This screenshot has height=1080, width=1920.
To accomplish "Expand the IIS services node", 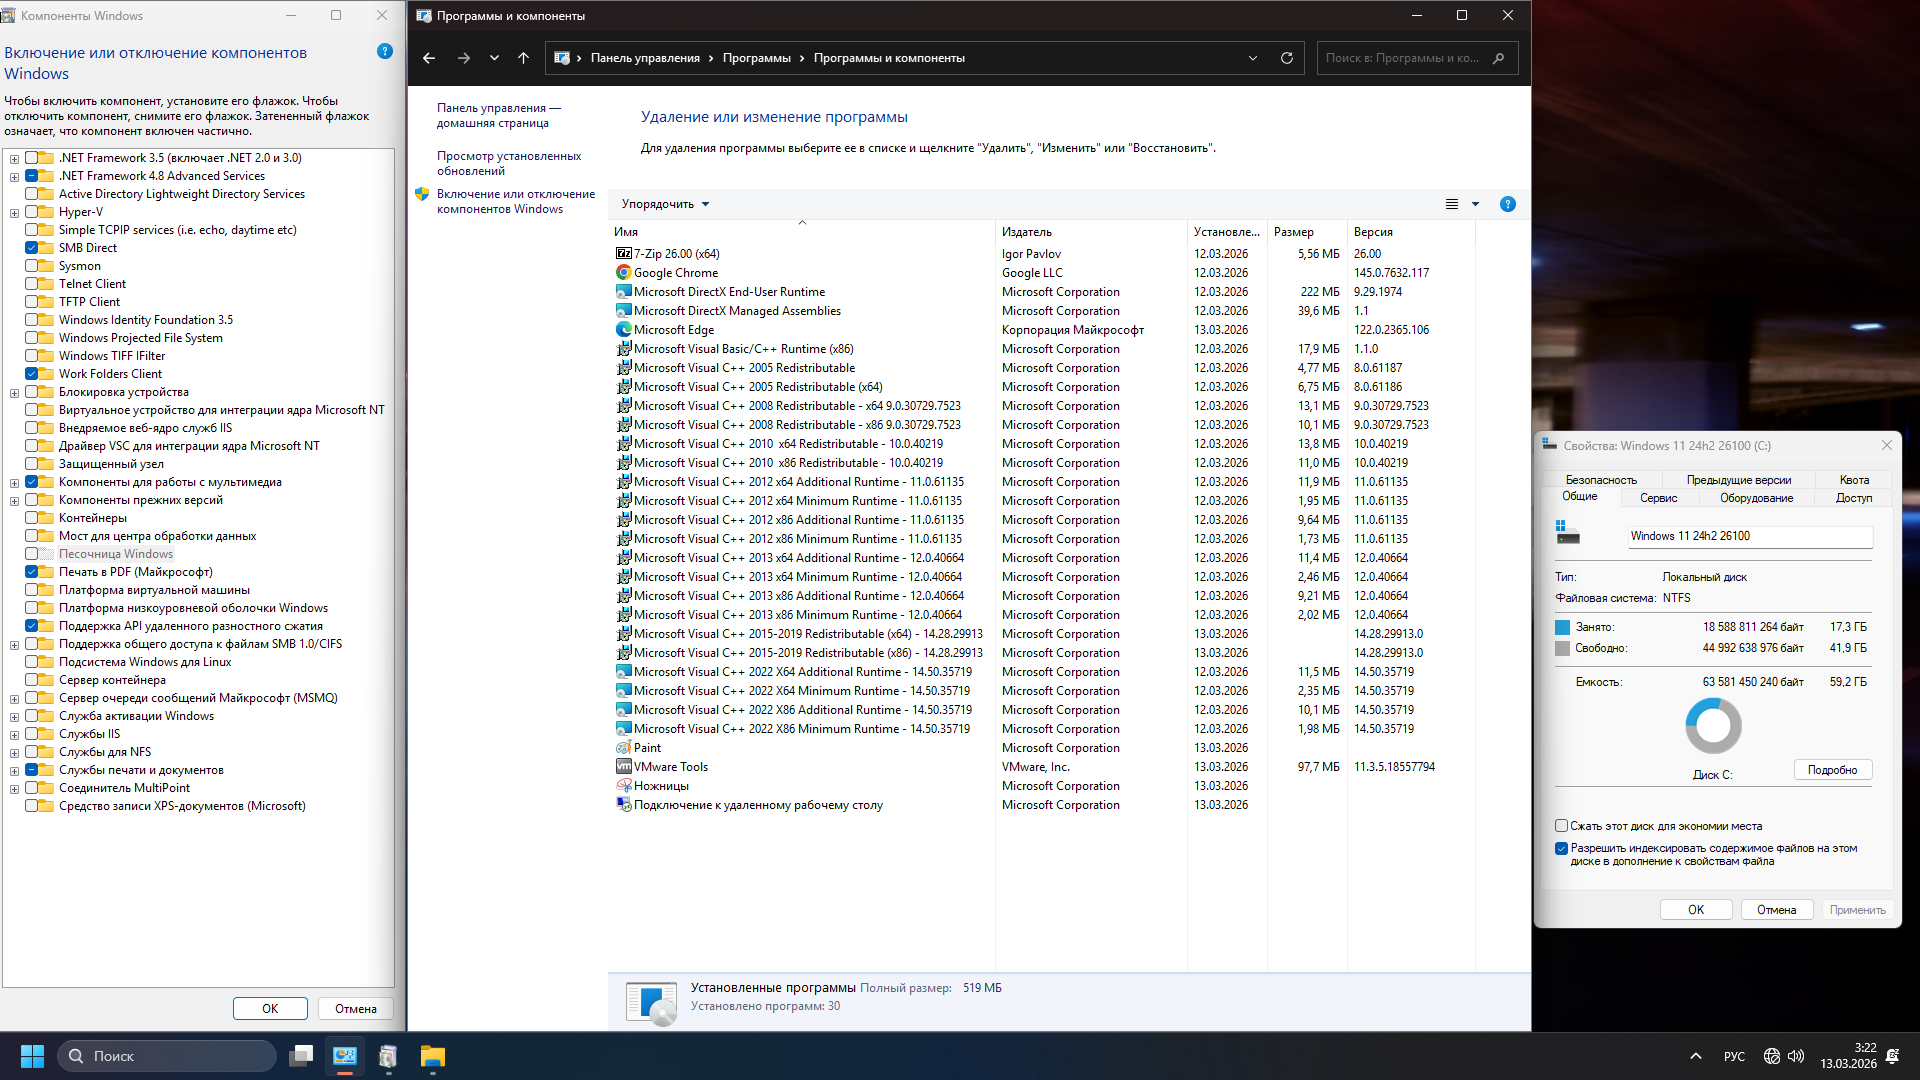I will point(14,734).
